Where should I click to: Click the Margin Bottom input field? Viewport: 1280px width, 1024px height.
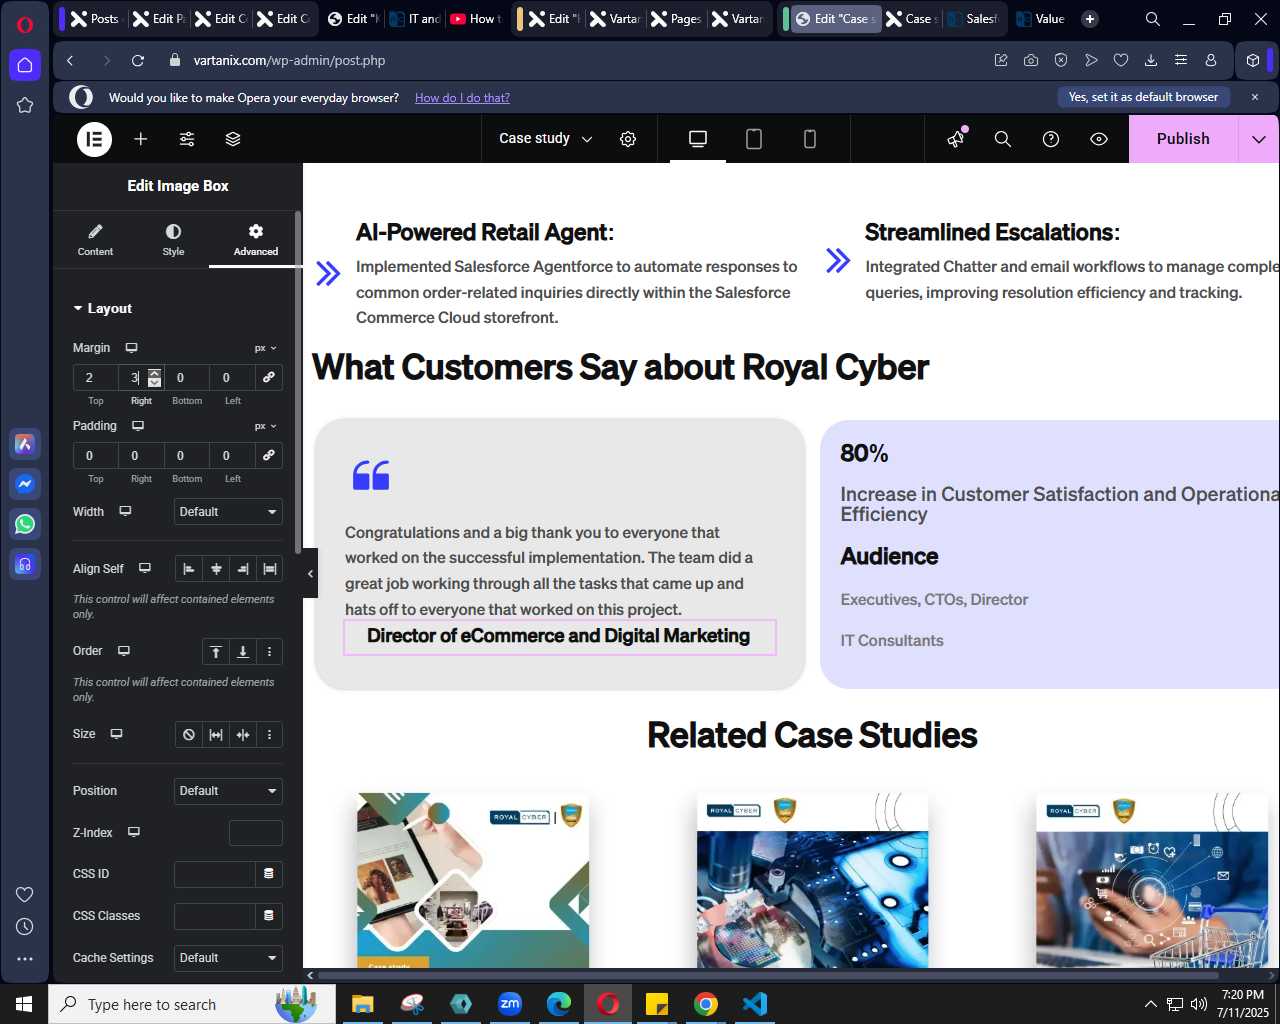pos(187,377)
